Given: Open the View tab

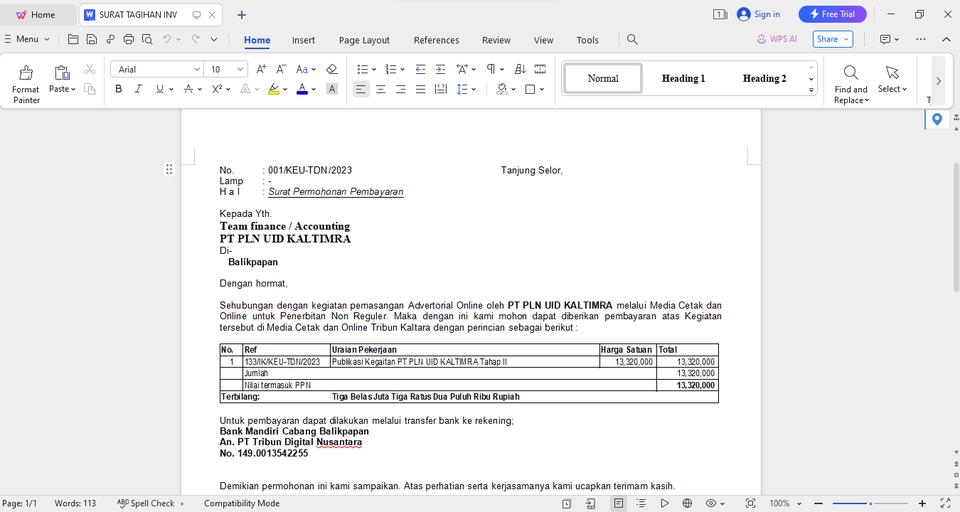Looking at the screenshot, I should click(x=543, y=40).
